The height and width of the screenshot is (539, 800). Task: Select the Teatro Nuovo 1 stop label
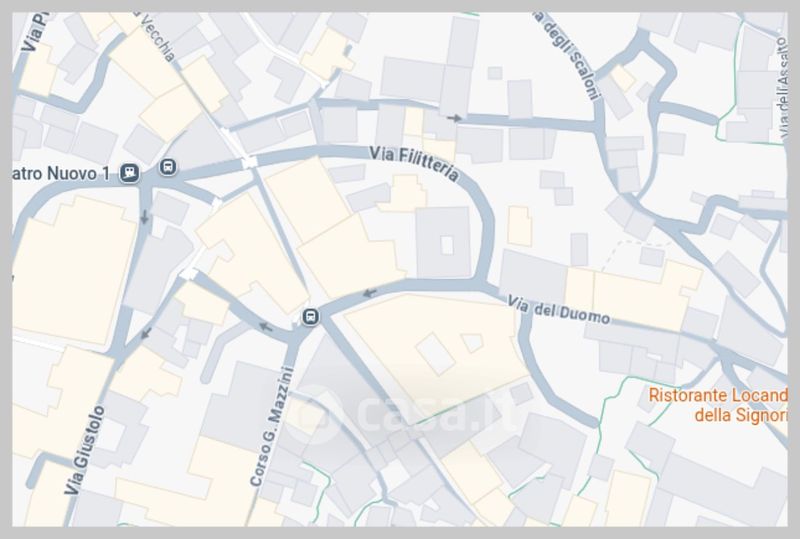tap(61, 174)
